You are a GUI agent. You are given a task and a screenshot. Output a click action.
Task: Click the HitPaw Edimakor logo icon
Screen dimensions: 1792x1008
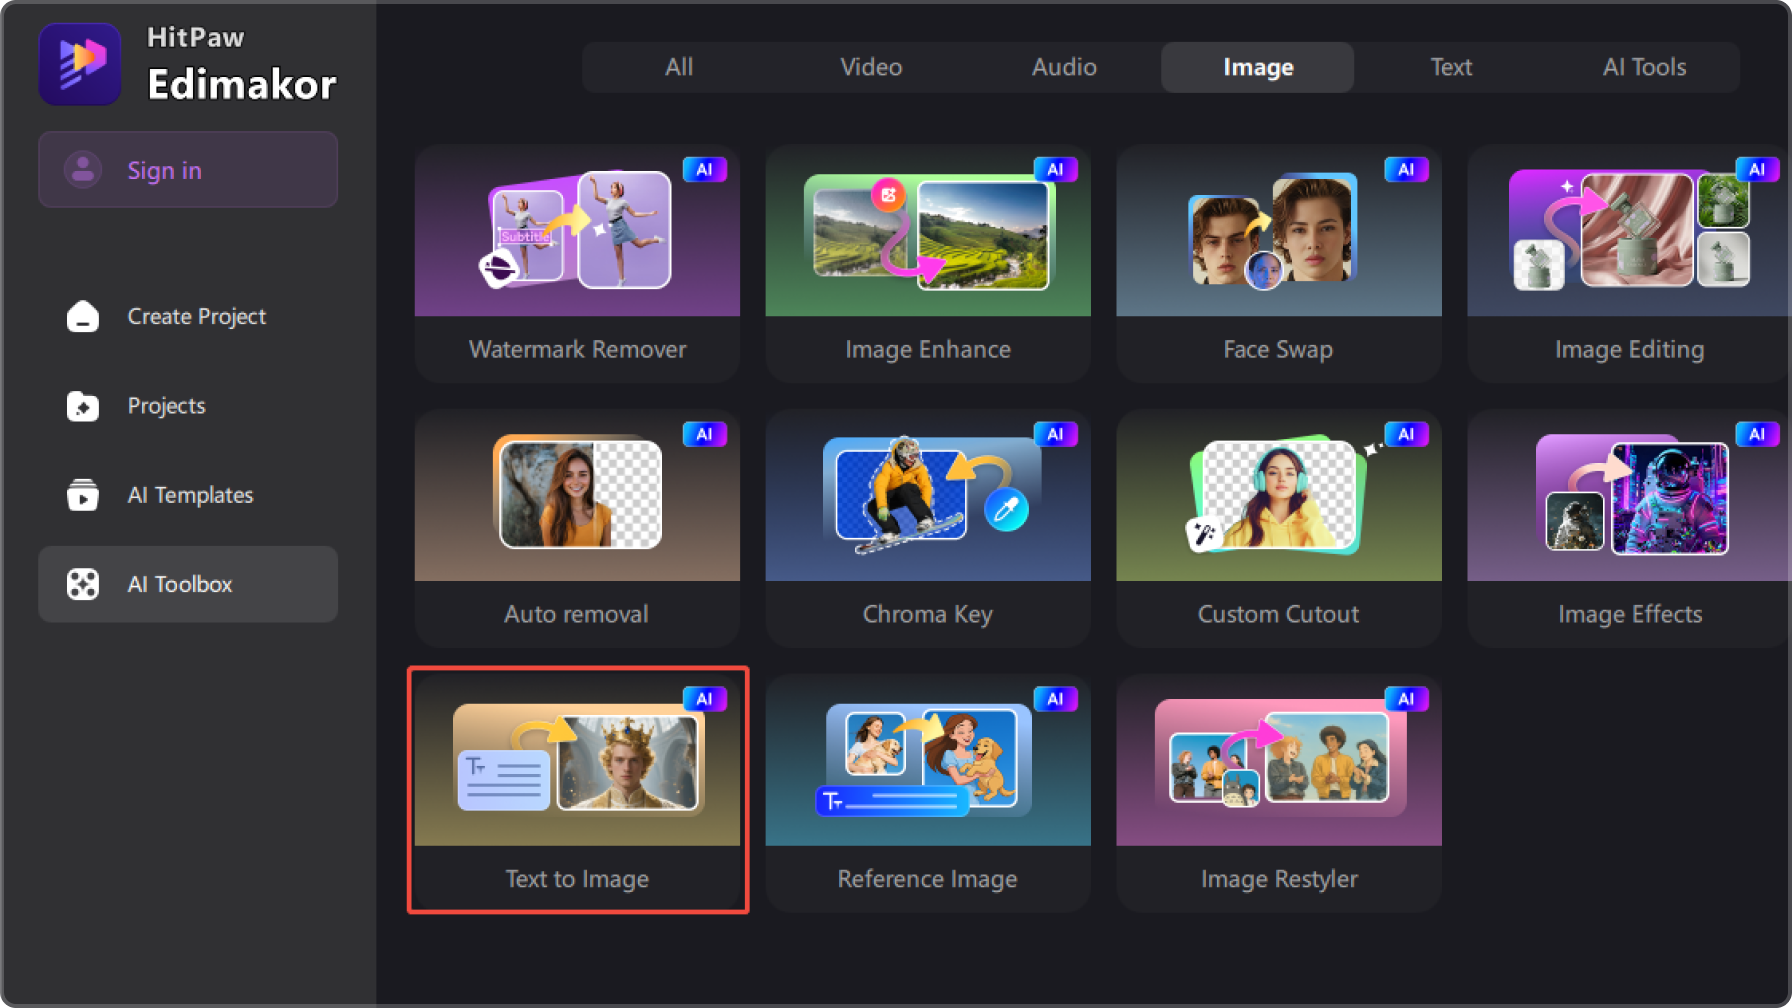pos(80,64)
